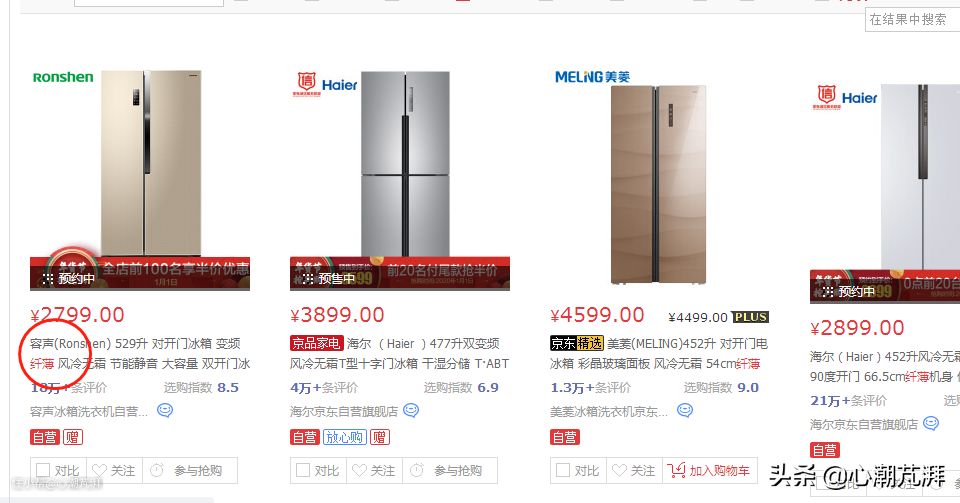Open chat icon beside 海尔京东自营旗舰店 under Haier 477升
Viewport: 960px width, 503px height.
click(x=411, y=410)
